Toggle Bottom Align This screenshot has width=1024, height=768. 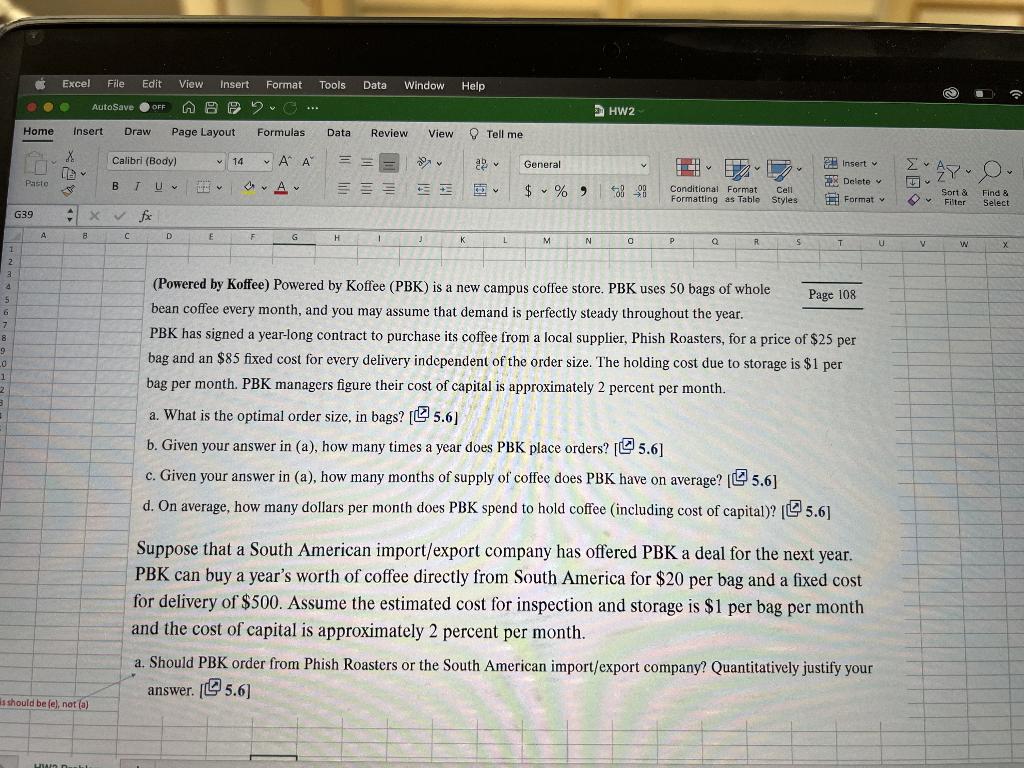389,163
